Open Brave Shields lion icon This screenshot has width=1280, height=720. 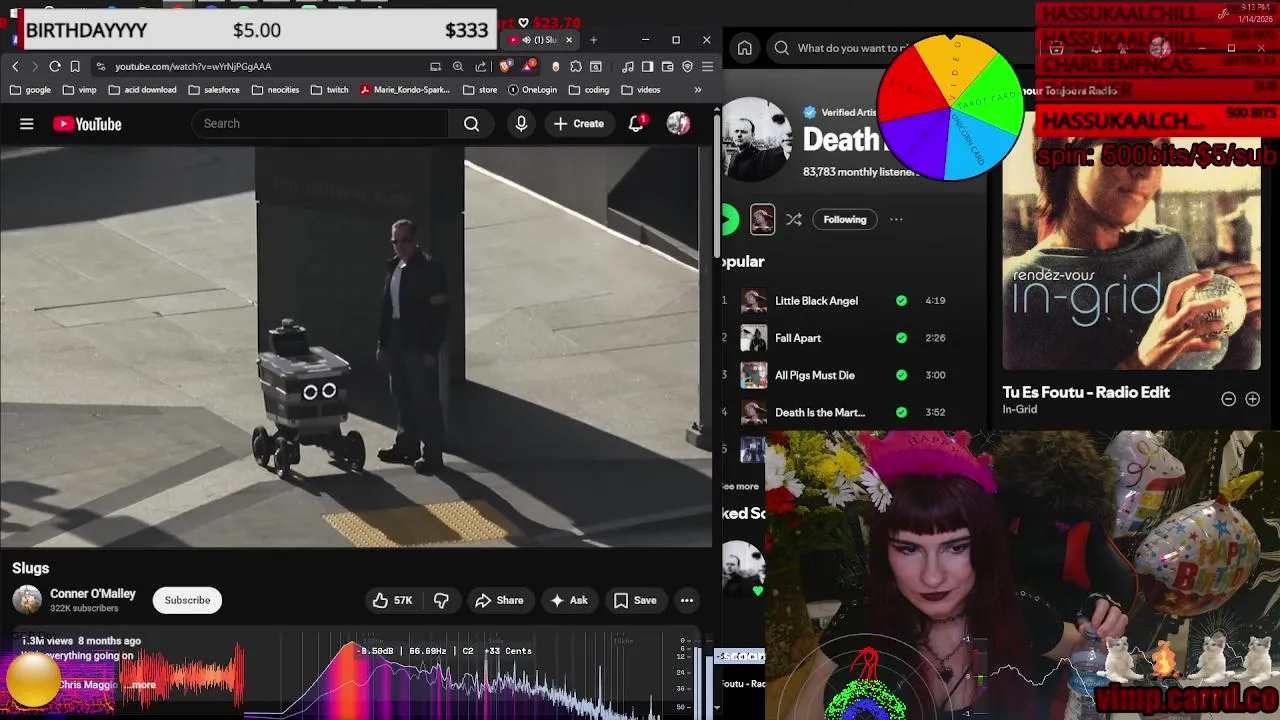point(505,66)
